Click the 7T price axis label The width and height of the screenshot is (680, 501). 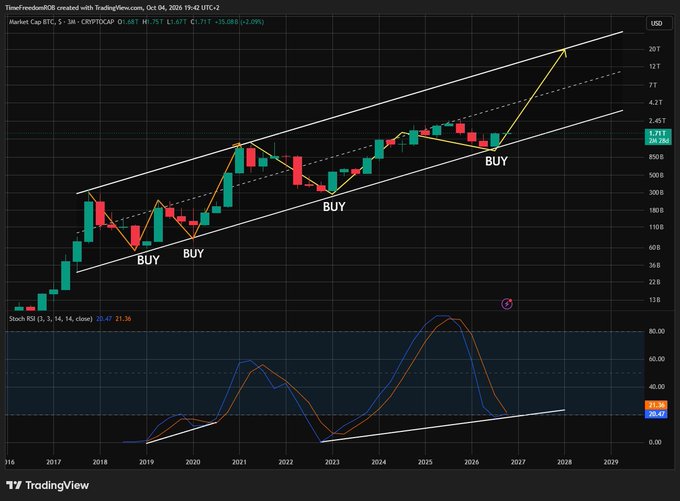(x=653, y=85)
